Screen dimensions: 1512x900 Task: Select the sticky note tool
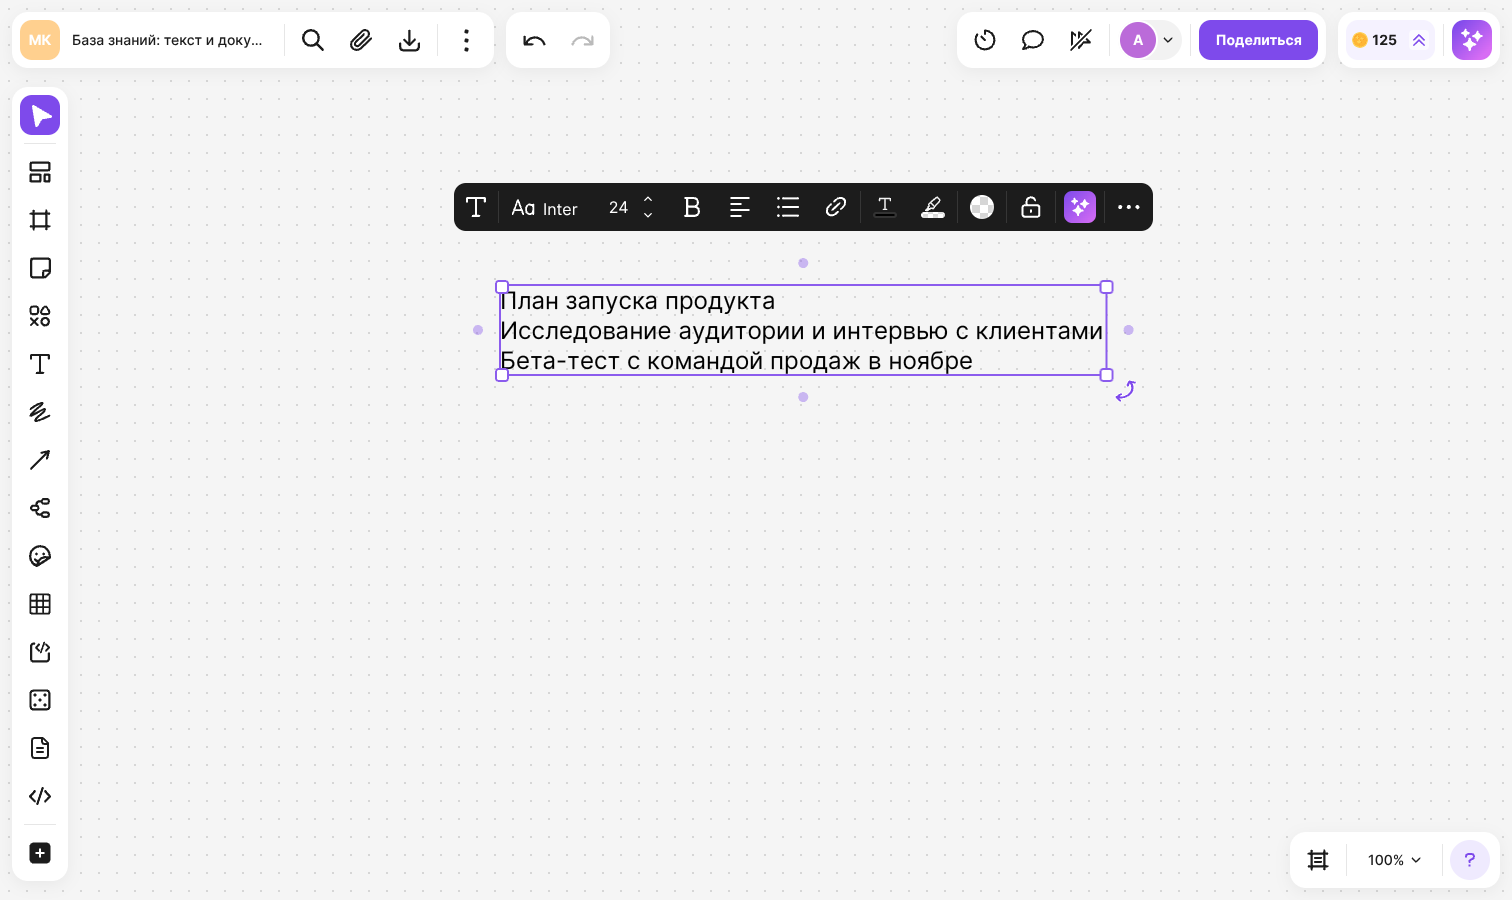(40, 268)
